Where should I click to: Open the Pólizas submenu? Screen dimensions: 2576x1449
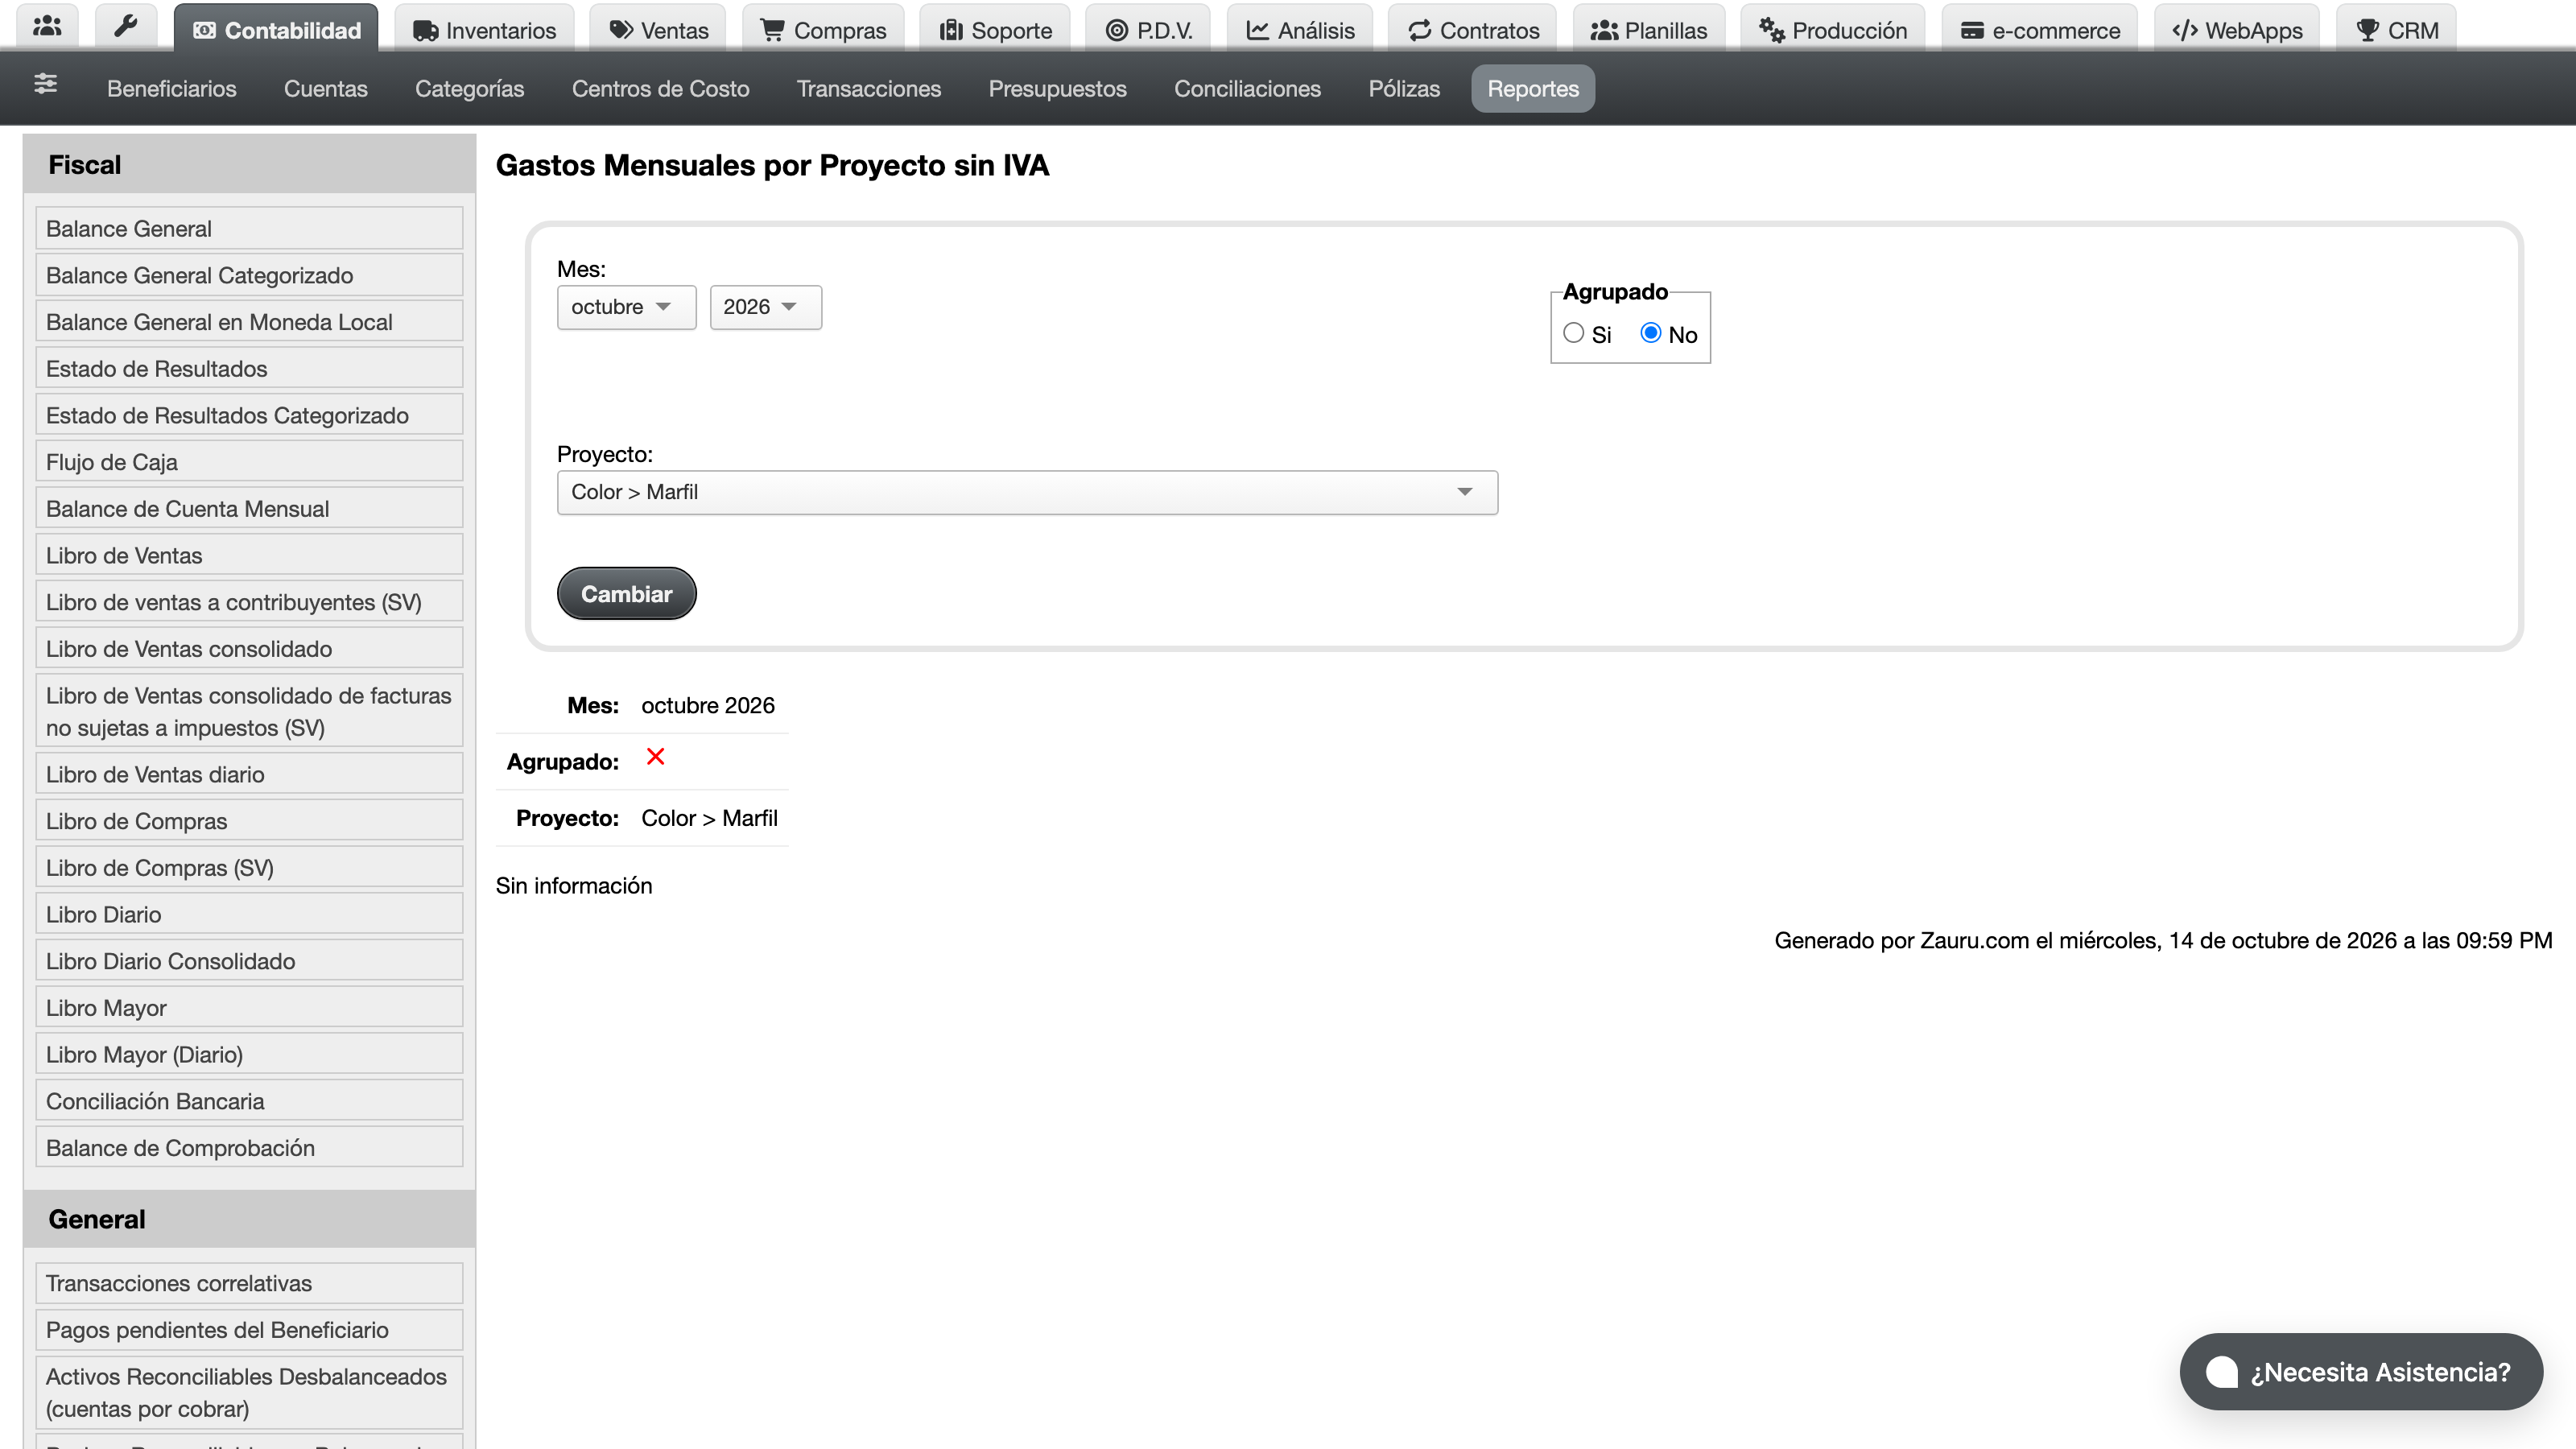[x=1404, y=88]
